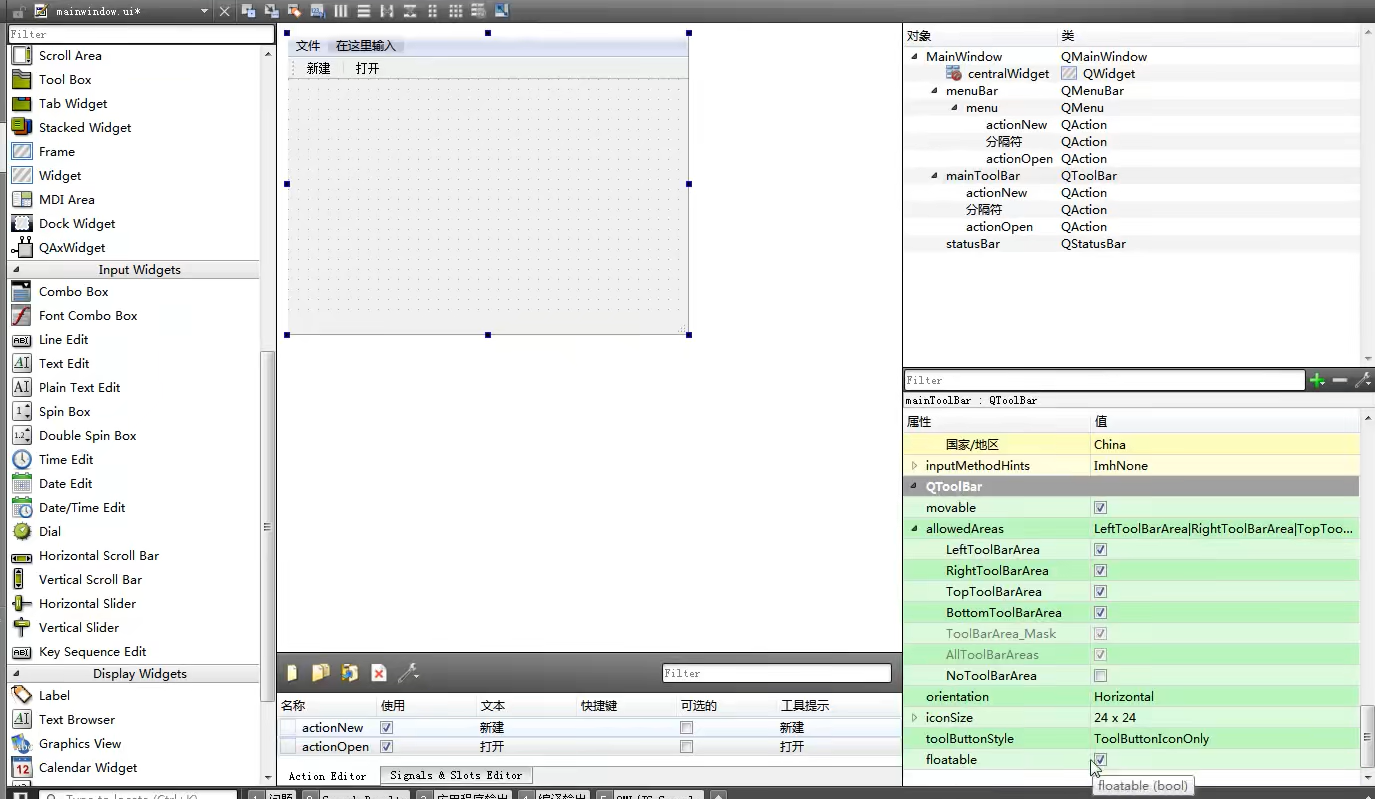1375x799 pixels.
Task: Open the Action Editor configure wrench icon
Action: 408,673
